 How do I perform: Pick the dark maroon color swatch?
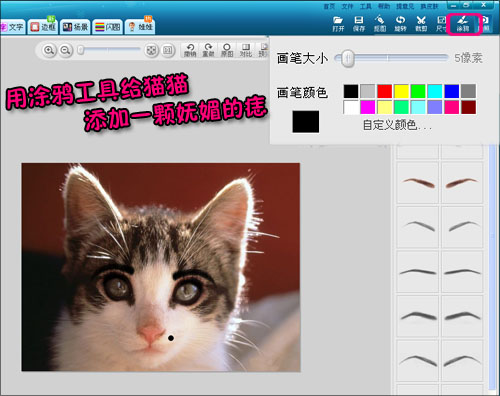pyautogui.click(x=468, y=107)
